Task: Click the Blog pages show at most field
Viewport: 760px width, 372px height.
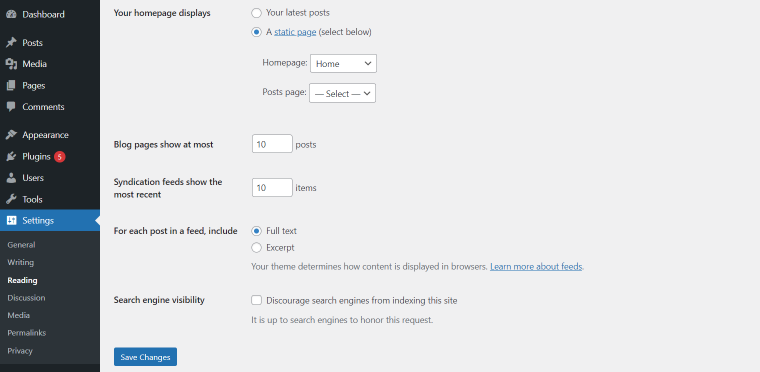Action: point(272,144)
